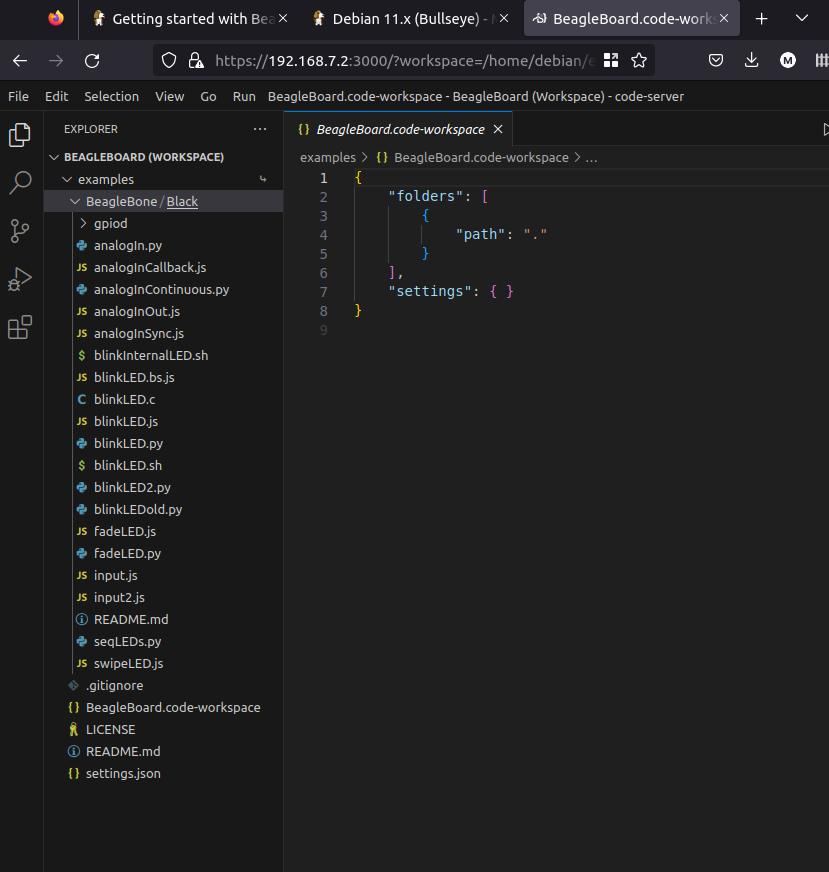Viewport: 829px width, 872px height.
Task: Open input.js file
Action: tap(116, 576)
